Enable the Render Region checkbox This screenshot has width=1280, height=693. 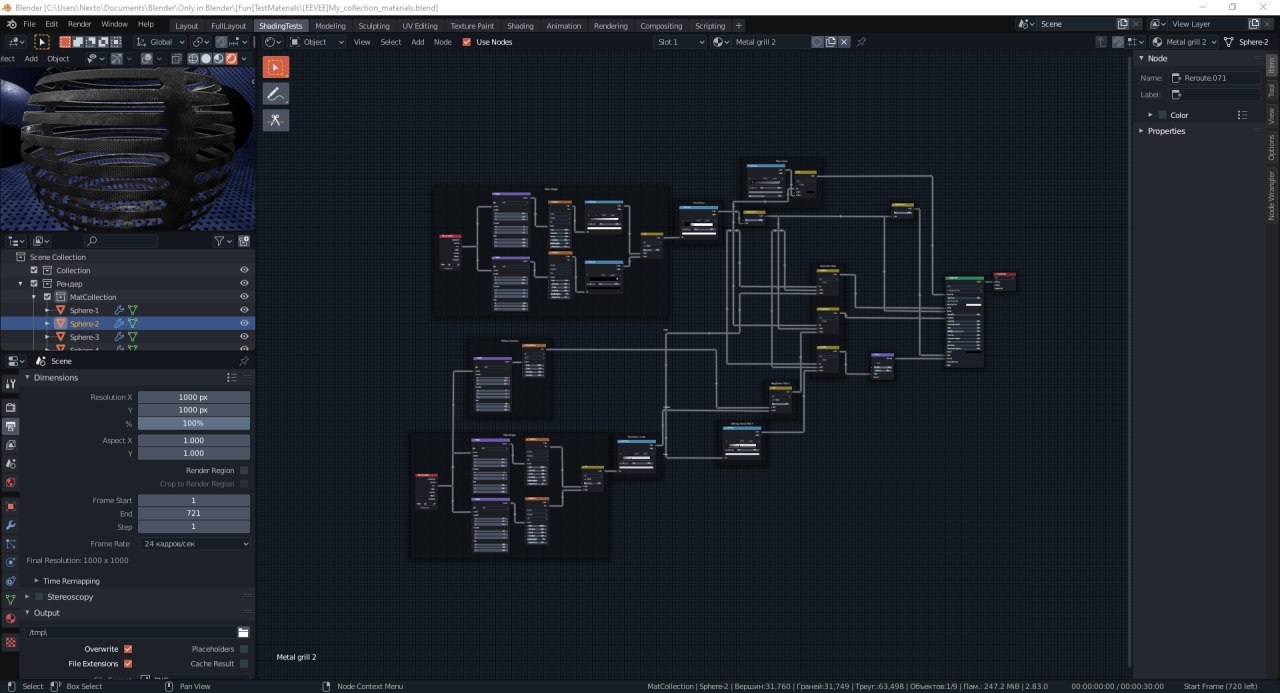244,470
